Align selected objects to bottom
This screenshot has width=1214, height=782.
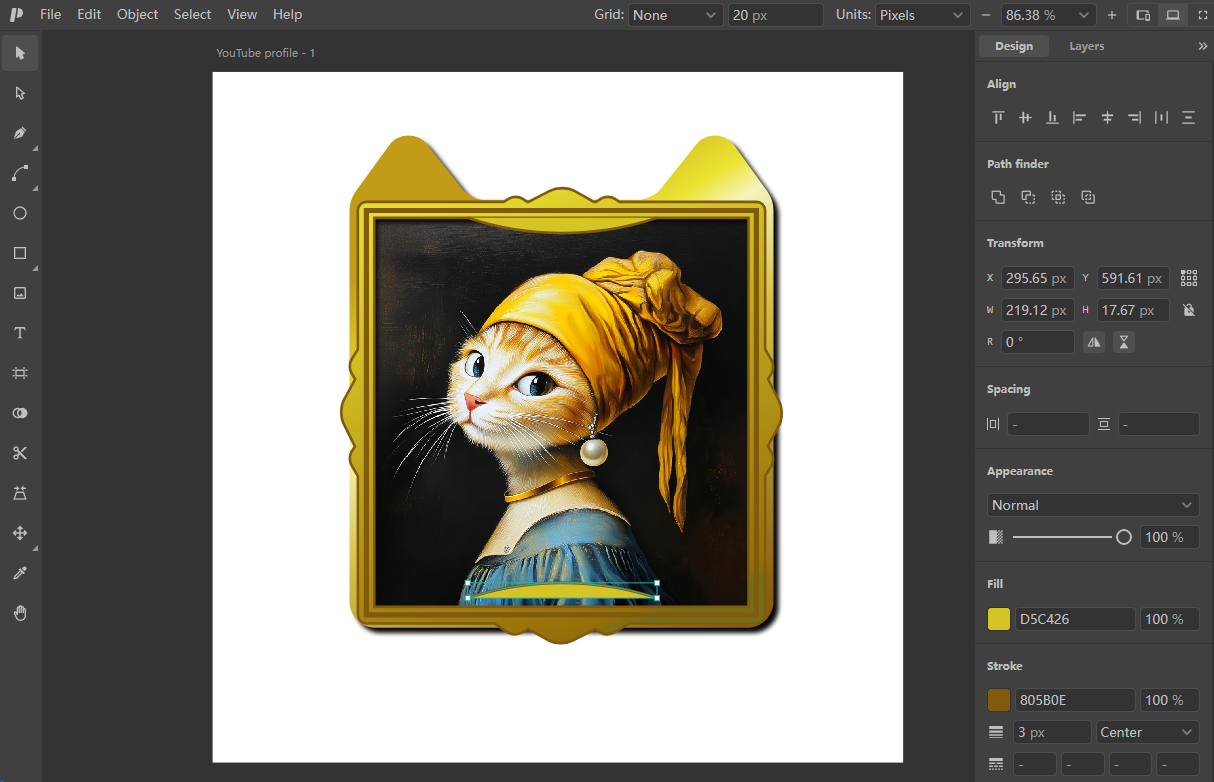[1052, 117]
